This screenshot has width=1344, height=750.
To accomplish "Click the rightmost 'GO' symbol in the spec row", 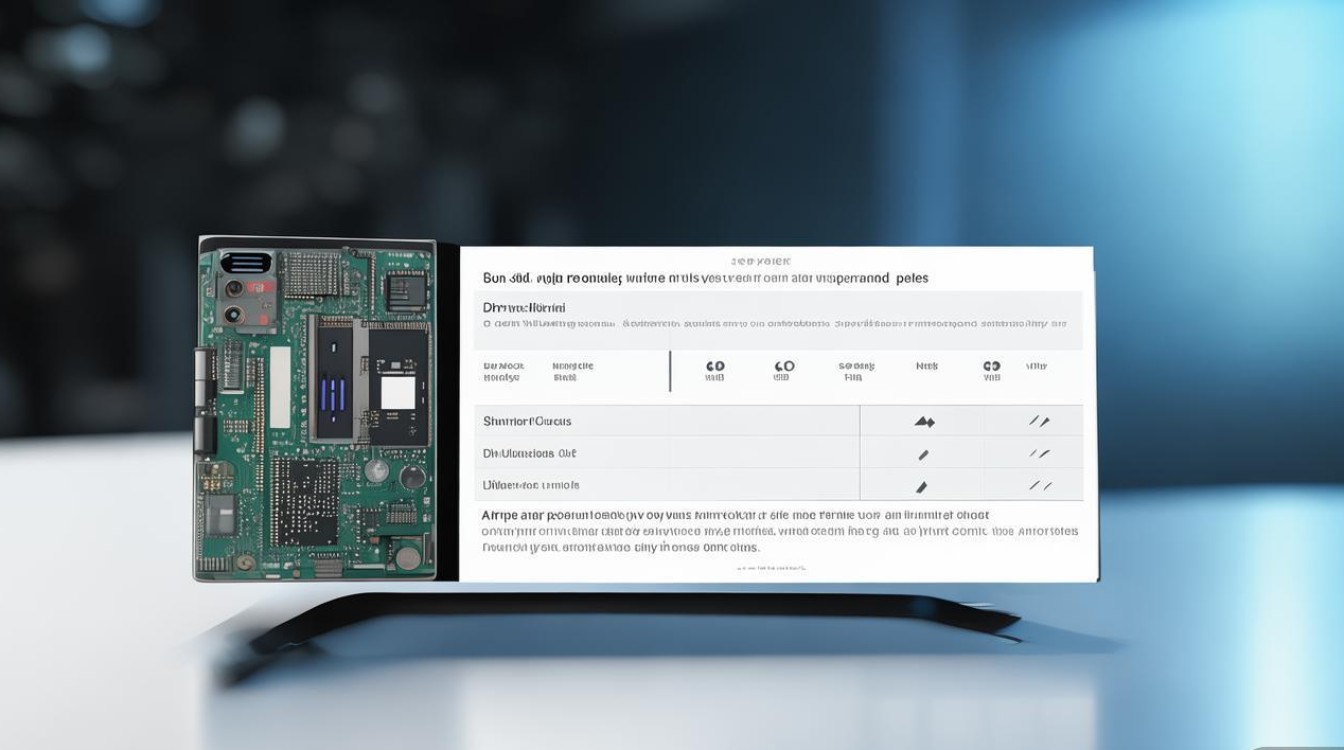I will point(991,367).
